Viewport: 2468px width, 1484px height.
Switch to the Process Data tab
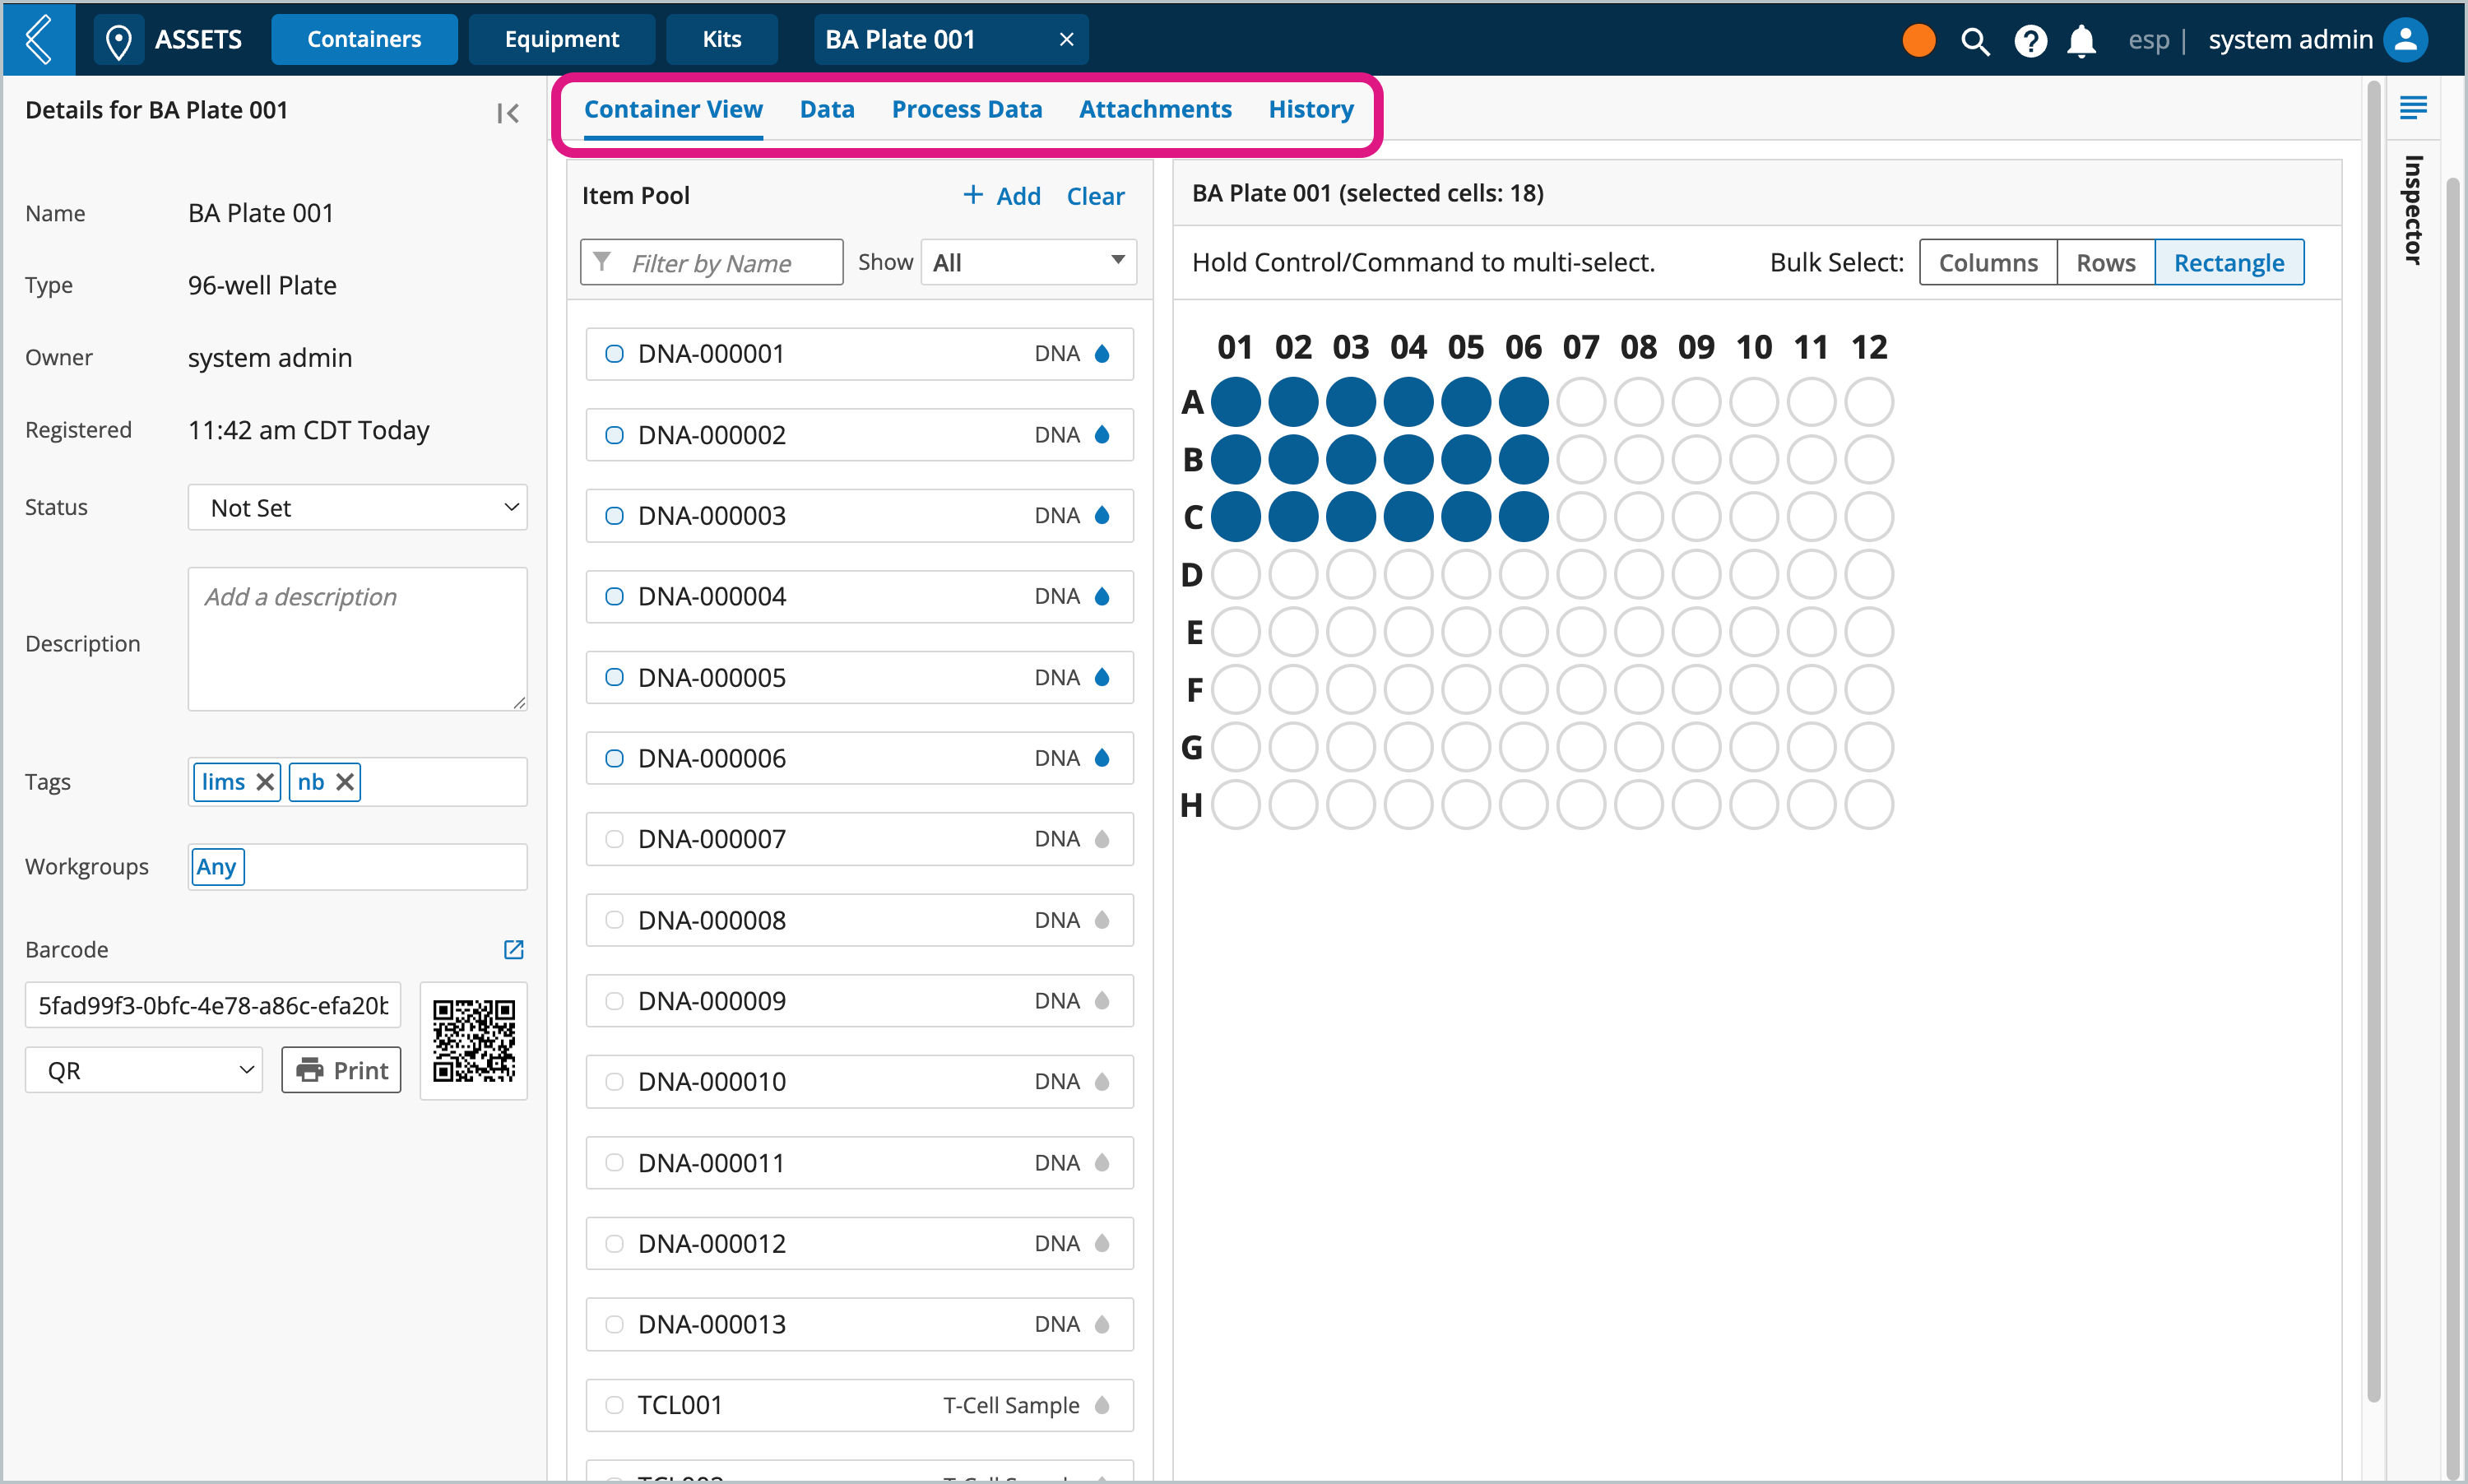966,109
